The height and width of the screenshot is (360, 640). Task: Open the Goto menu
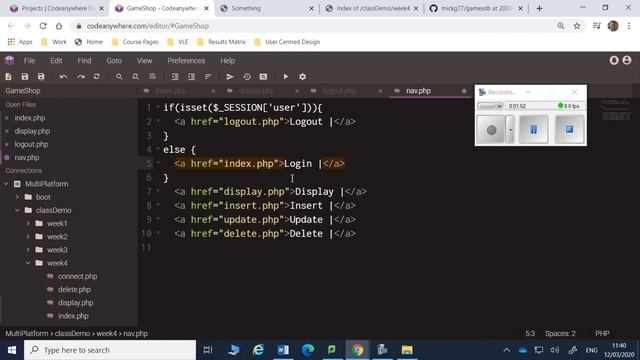[114, 61]
